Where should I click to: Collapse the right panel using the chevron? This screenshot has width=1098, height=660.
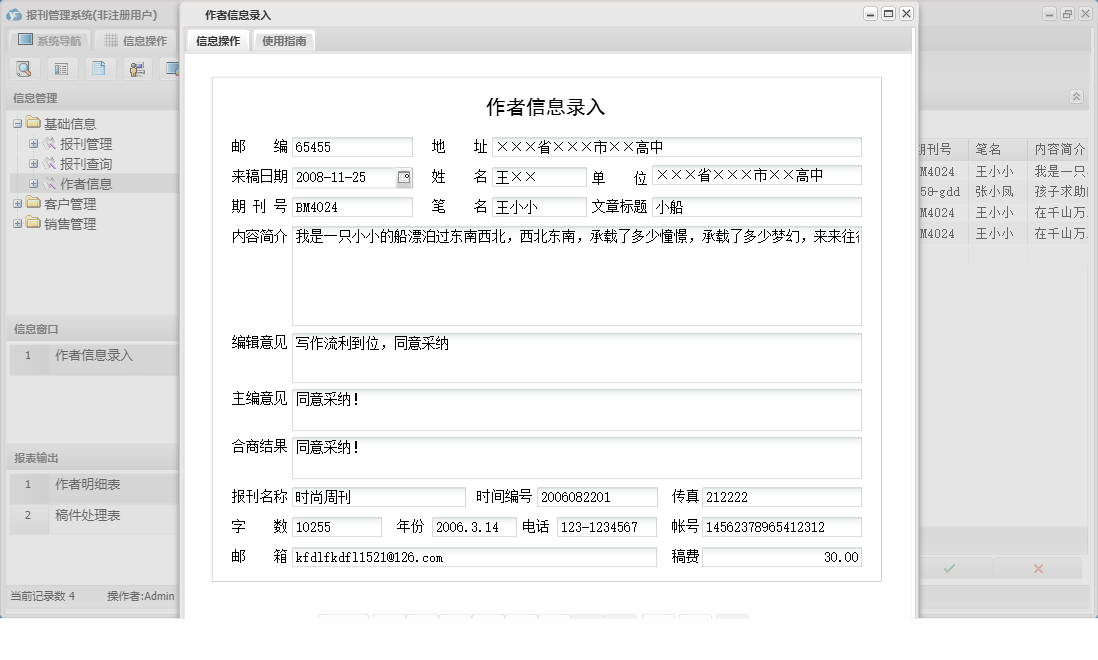click(1077, 97)
